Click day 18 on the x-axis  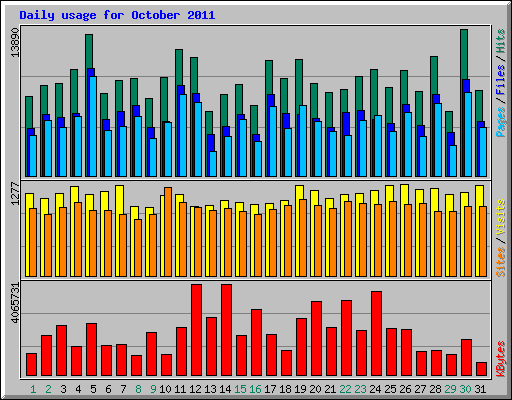285,389
